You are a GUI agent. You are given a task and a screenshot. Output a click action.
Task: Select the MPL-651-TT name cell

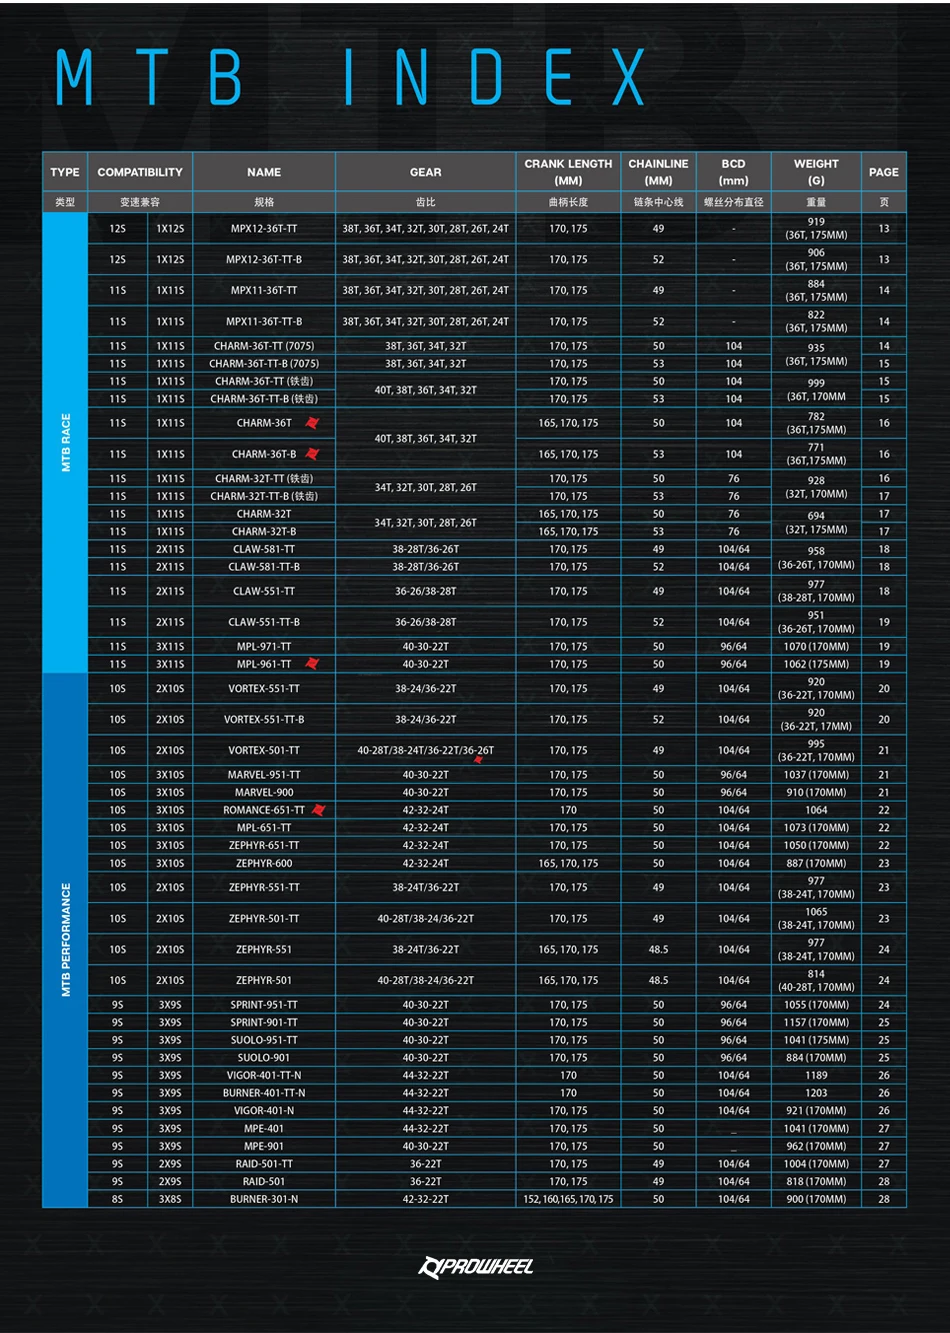click(264, 828)
